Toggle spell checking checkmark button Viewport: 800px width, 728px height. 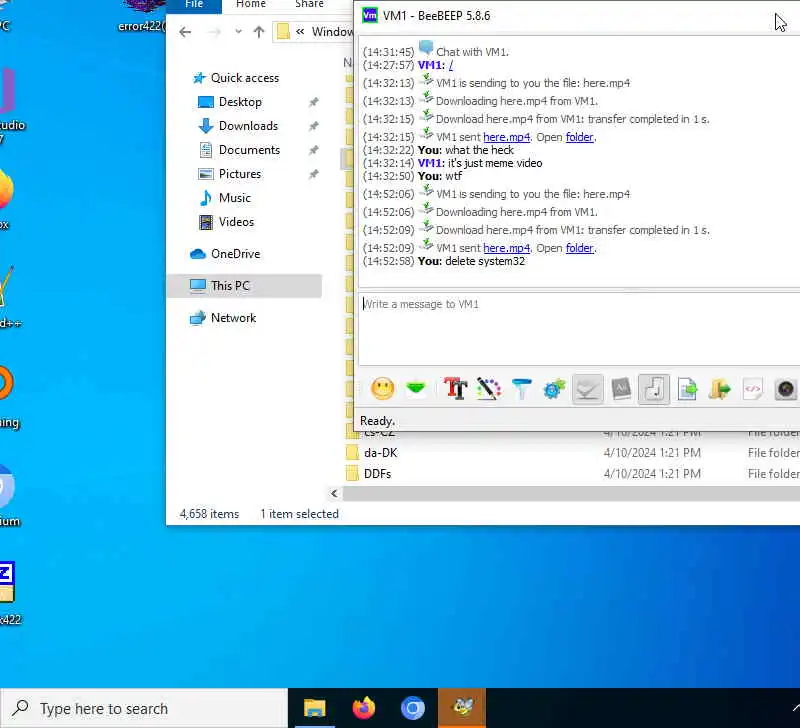pyautogui.click(x=587, y=390)
